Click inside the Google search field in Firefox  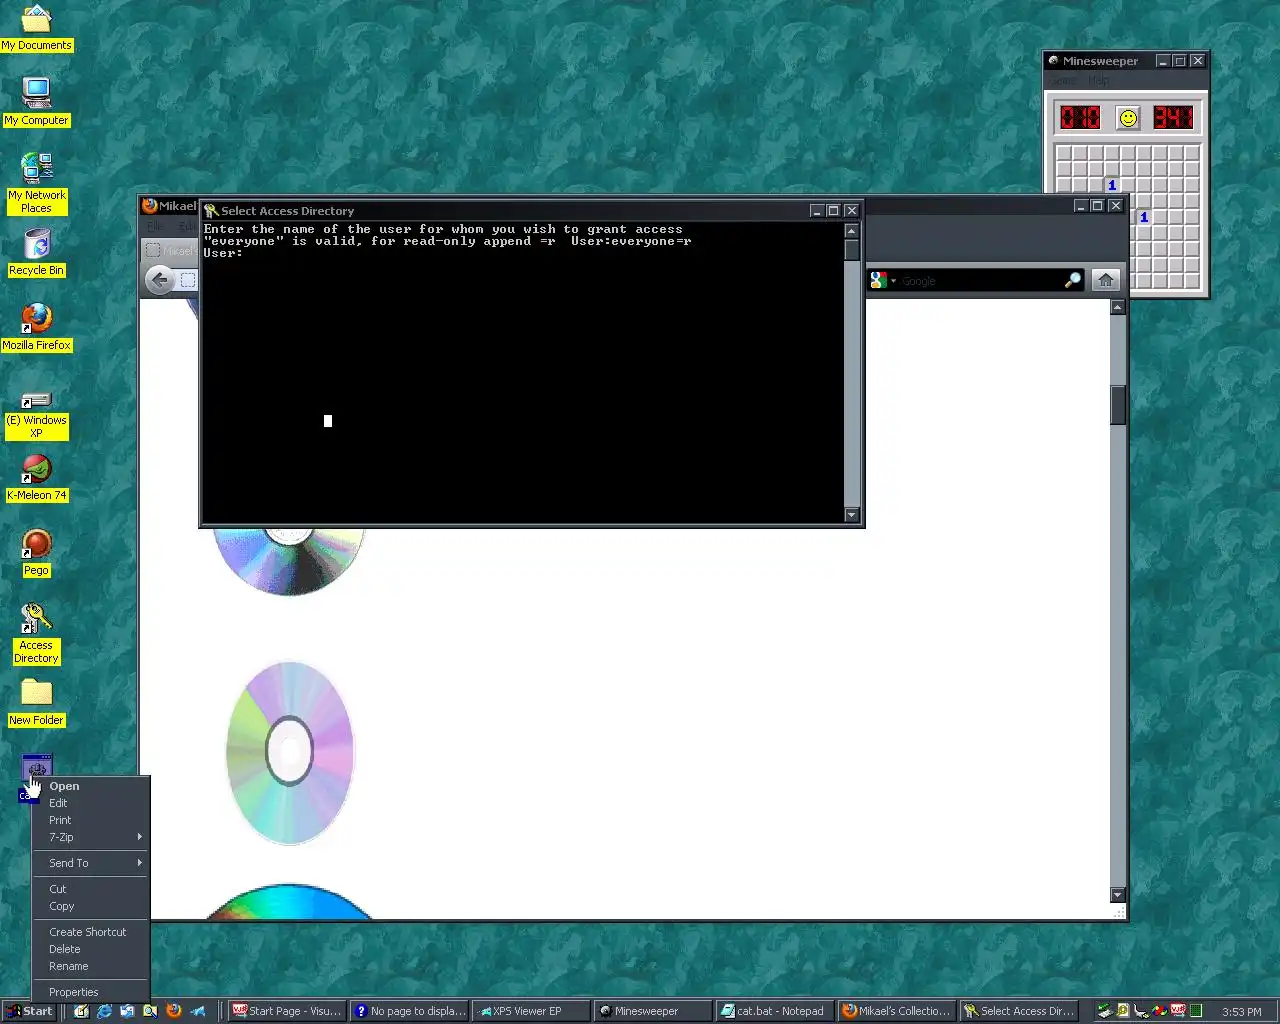point(980,281)
